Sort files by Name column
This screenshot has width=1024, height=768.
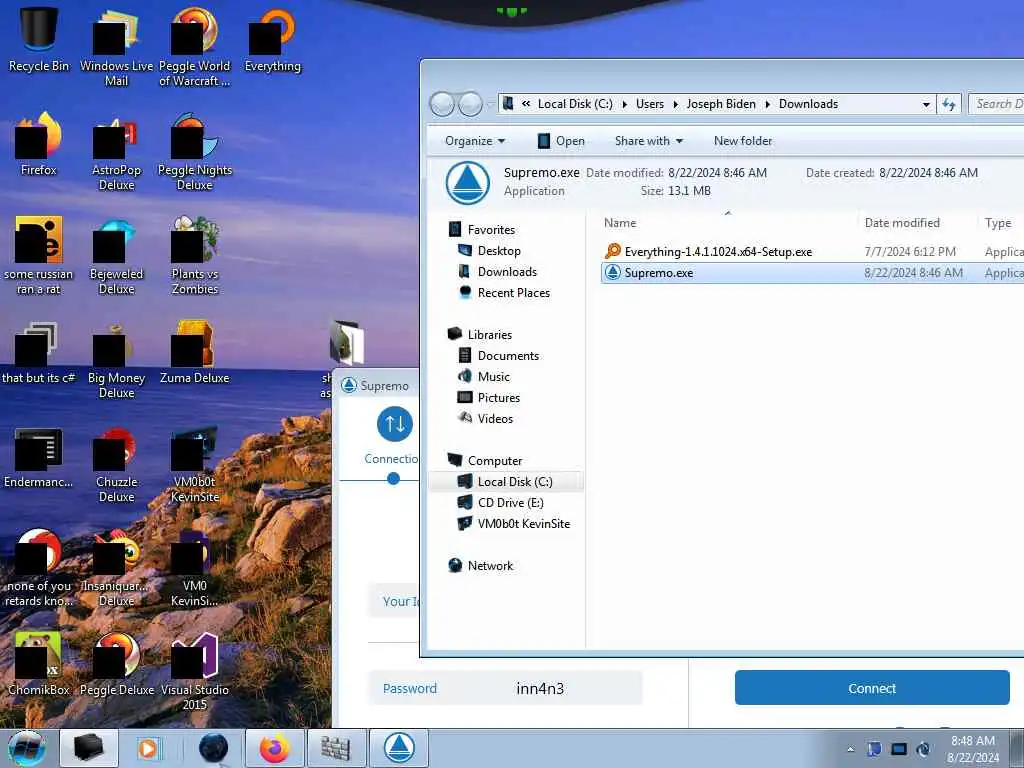point(728,223)
